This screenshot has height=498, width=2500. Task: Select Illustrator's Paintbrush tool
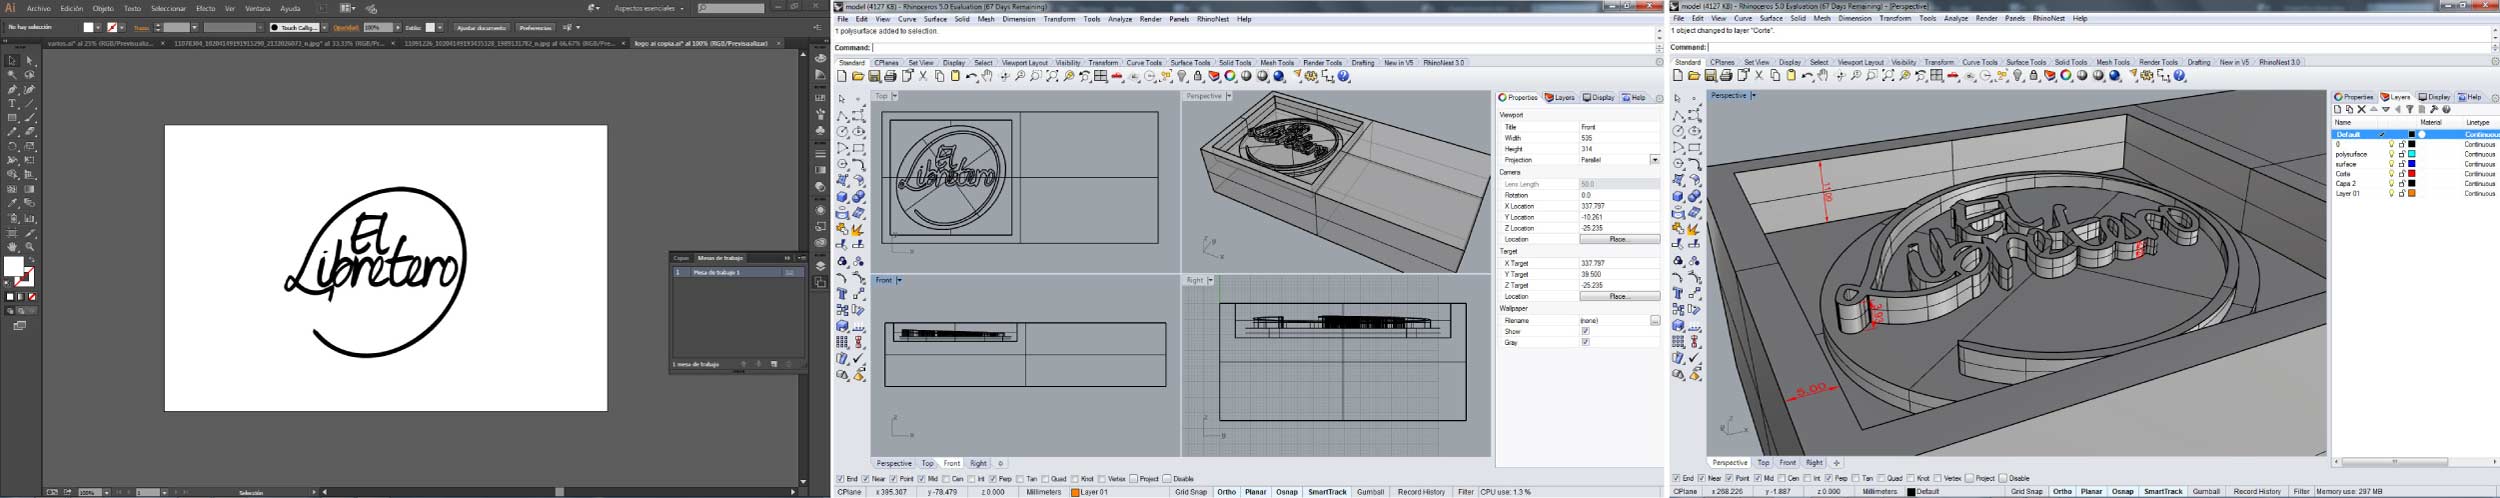[30, 117]
